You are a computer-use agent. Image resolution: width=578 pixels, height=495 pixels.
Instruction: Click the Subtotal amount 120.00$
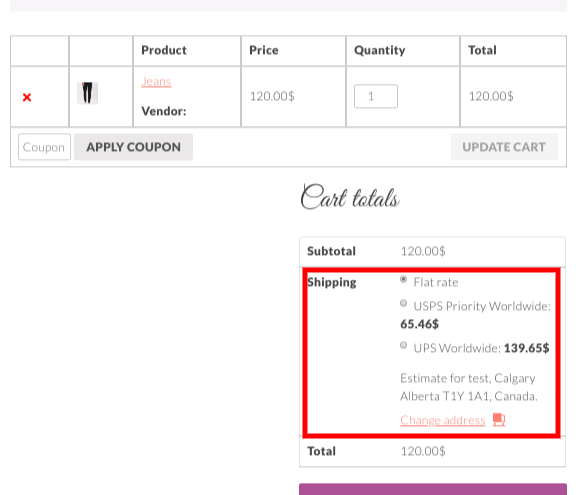[423, 251]
